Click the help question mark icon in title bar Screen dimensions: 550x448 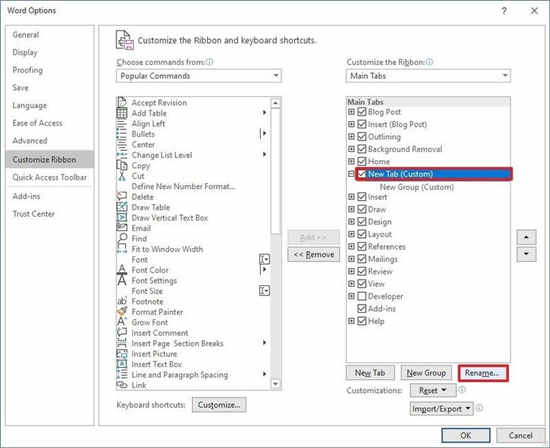[504, 11]
